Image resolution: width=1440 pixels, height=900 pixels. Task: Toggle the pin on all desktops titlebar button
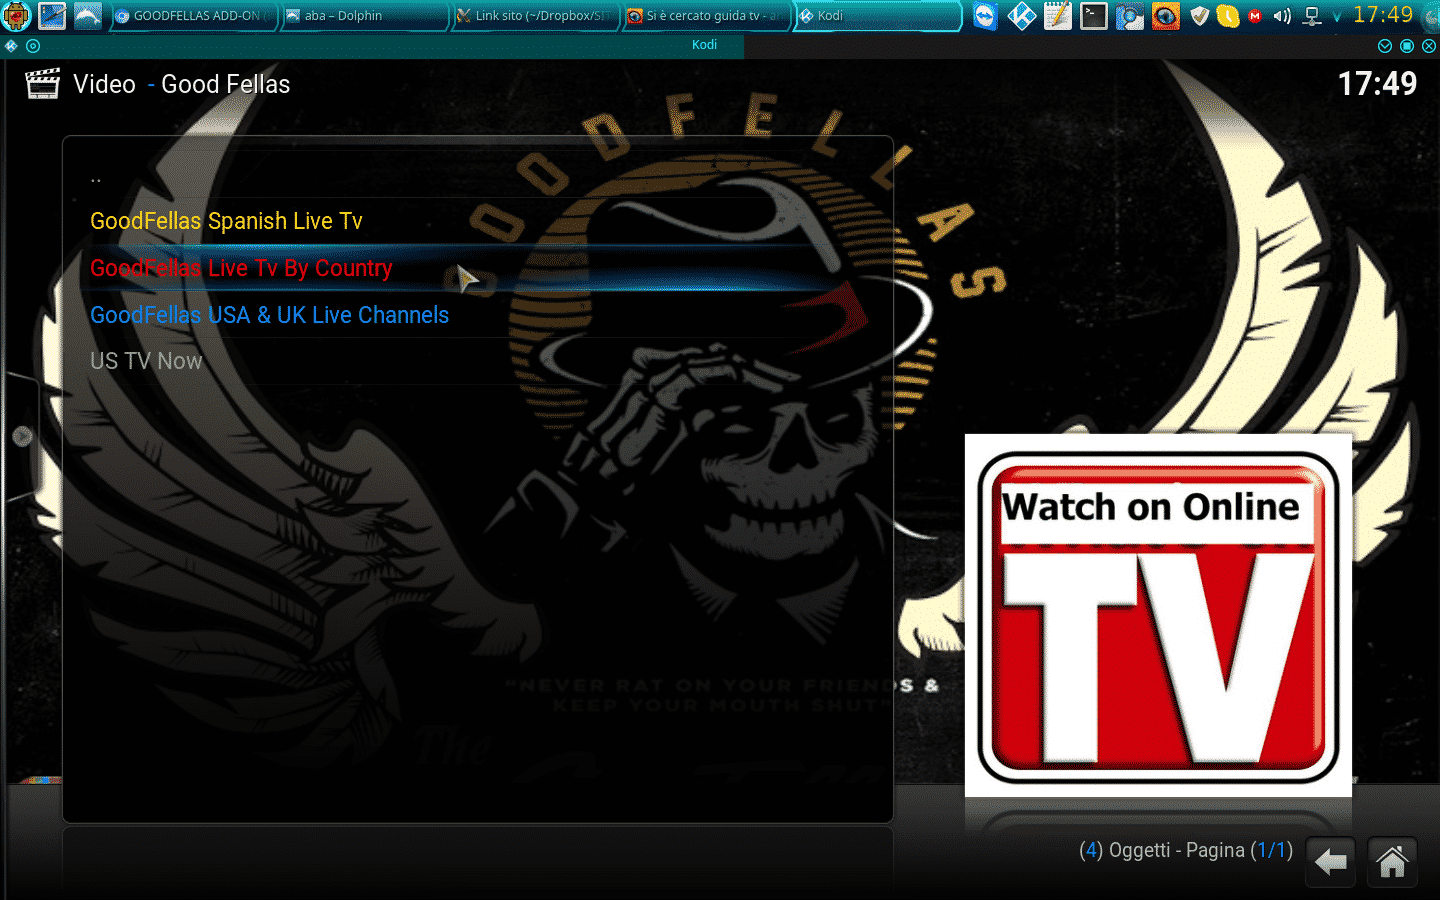(33, 46)
